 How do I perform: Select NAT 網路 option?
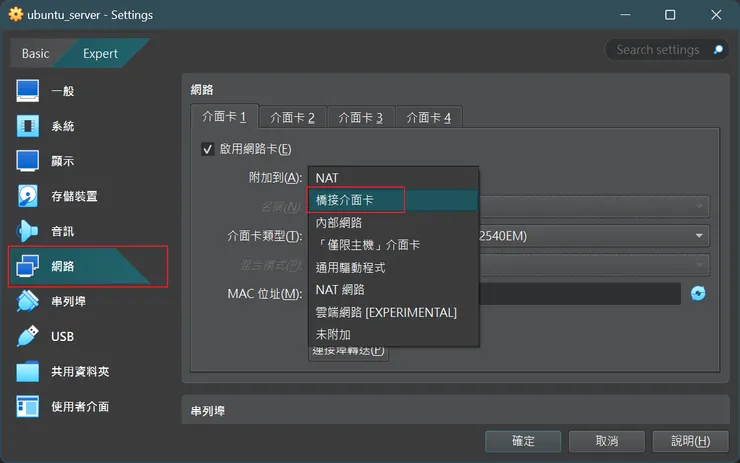[394, 290]
